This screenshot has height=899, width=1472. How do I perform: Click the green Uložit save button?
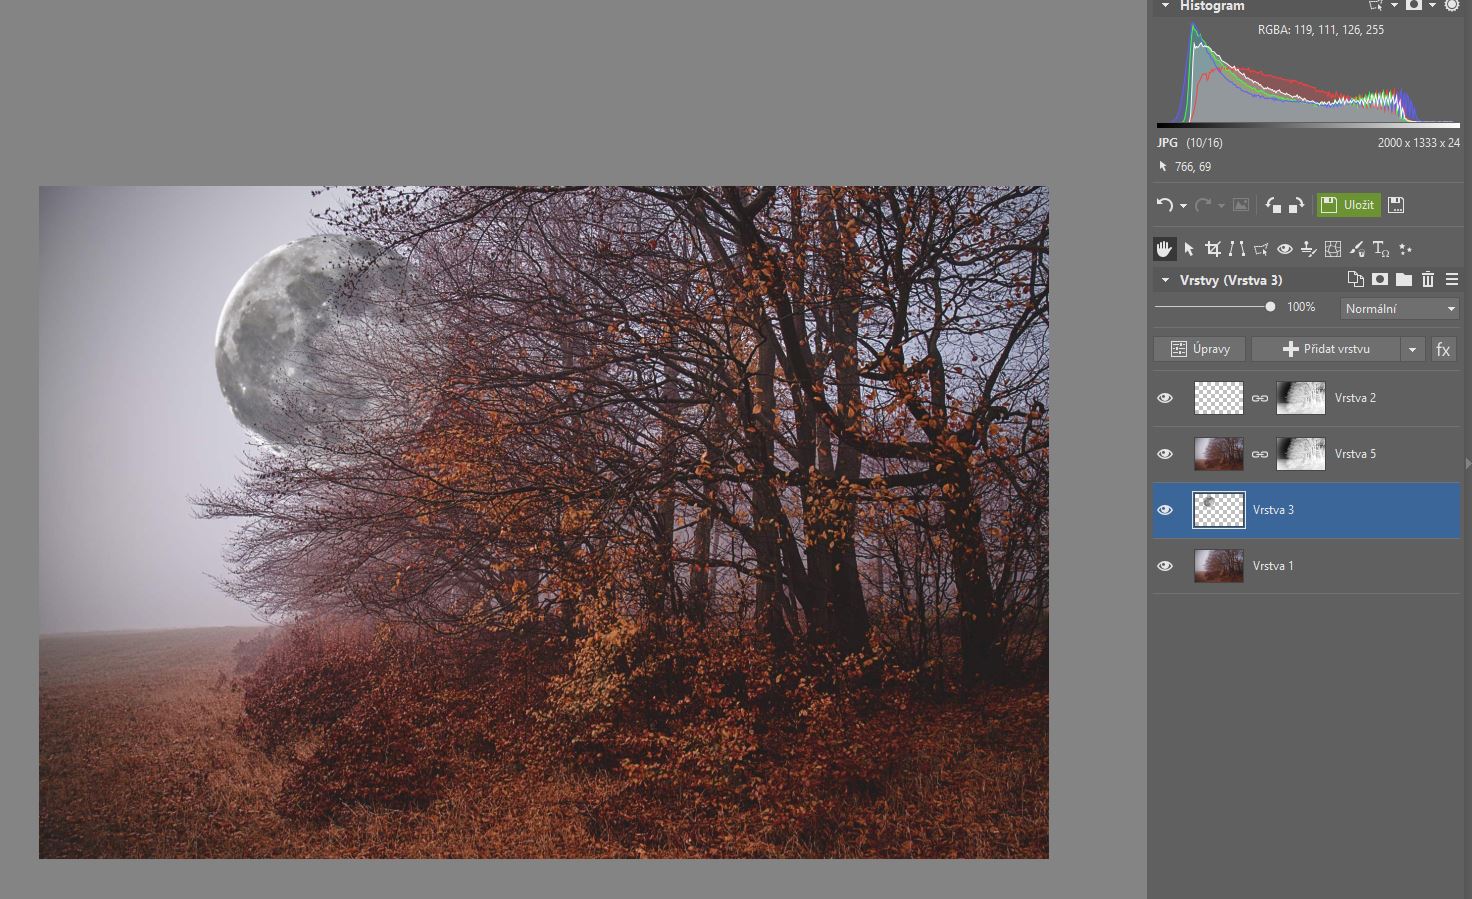1348,205
